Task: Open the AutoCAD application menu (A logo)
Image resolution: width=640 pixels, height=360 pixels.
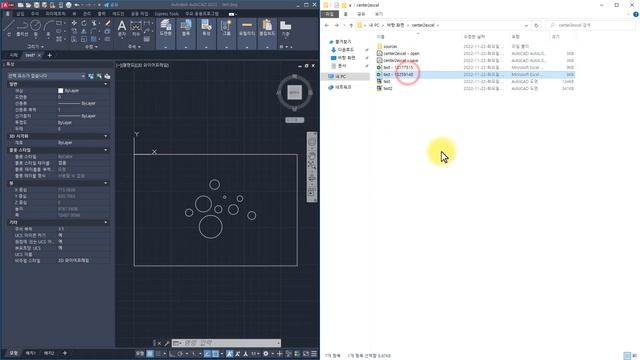Action: pyautogui.click(x=7, y=5)
